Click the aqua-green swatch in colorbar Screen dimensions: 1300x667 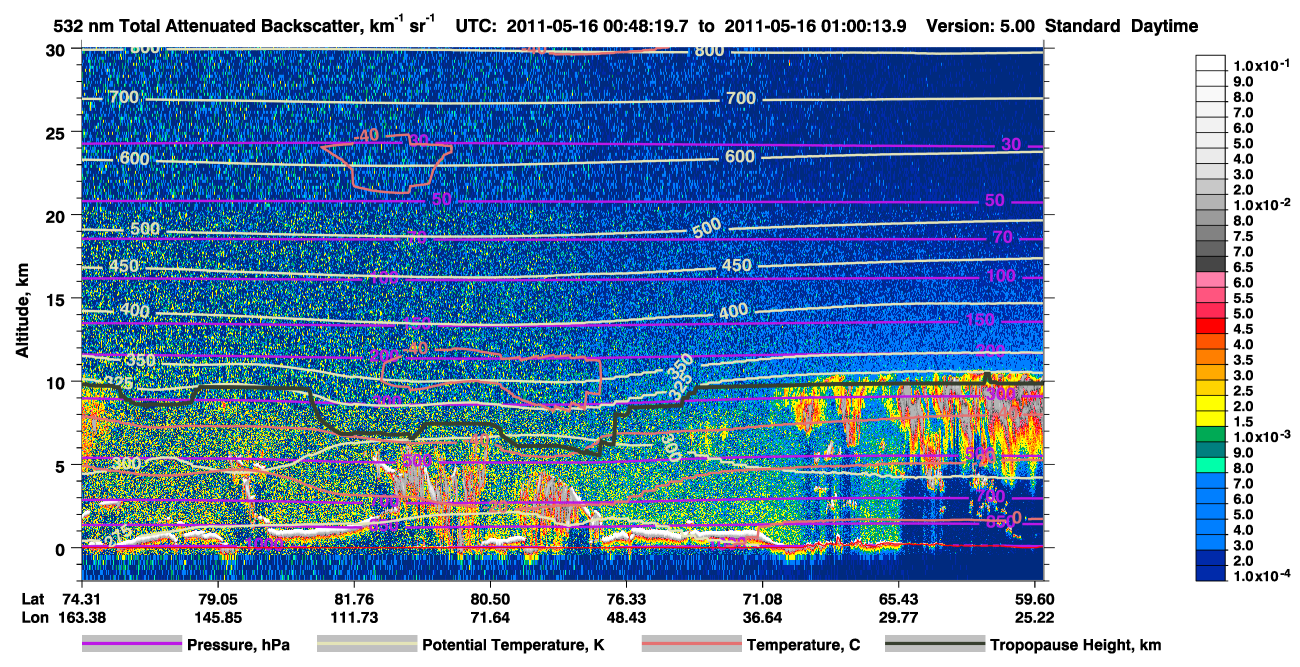point(1210,467)
